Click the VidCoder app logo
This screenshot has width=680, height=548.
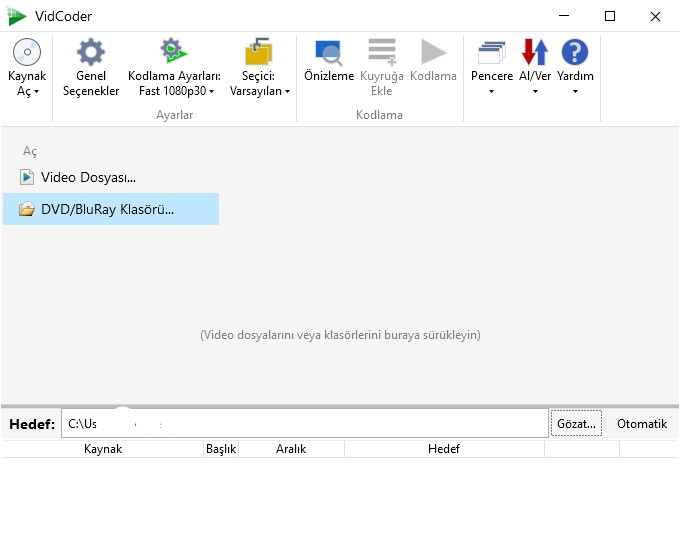(16, 16)
